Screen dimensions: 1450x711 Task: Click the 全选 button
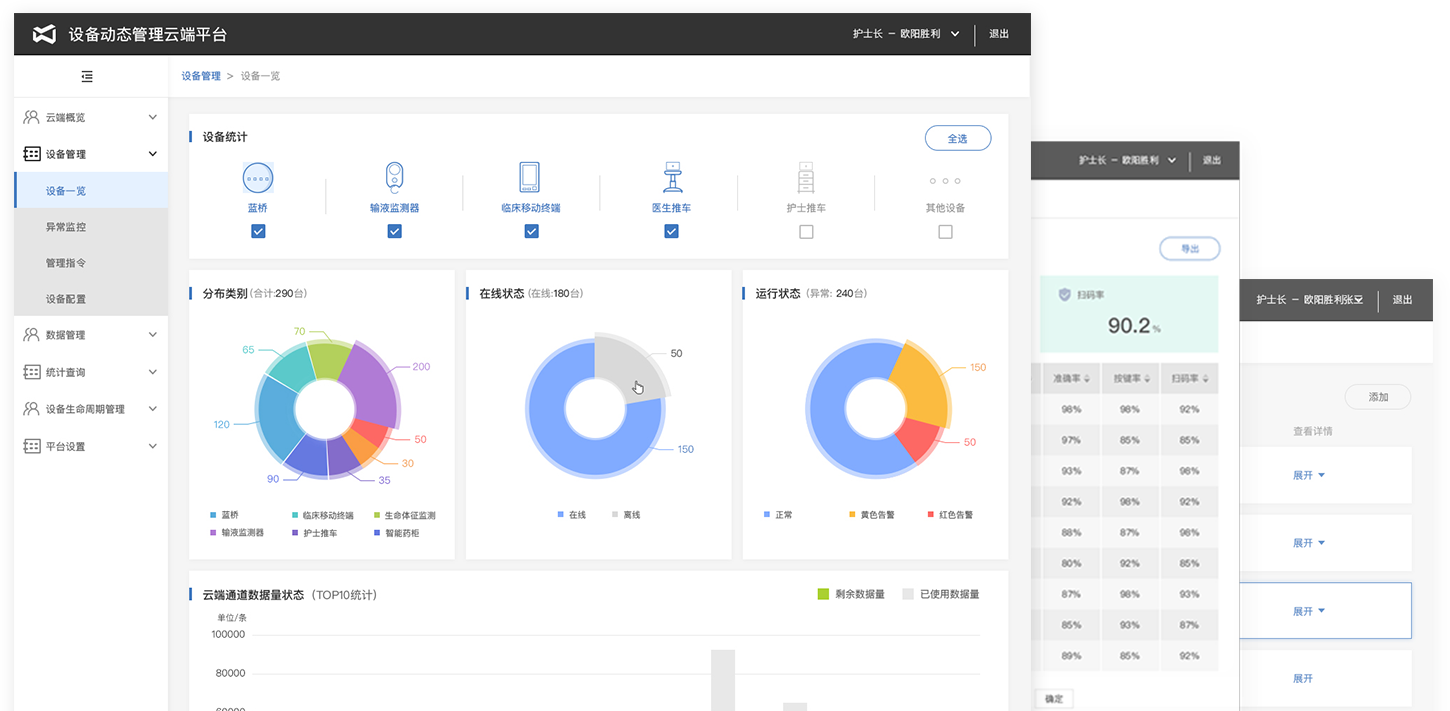[x=957, y=139]
